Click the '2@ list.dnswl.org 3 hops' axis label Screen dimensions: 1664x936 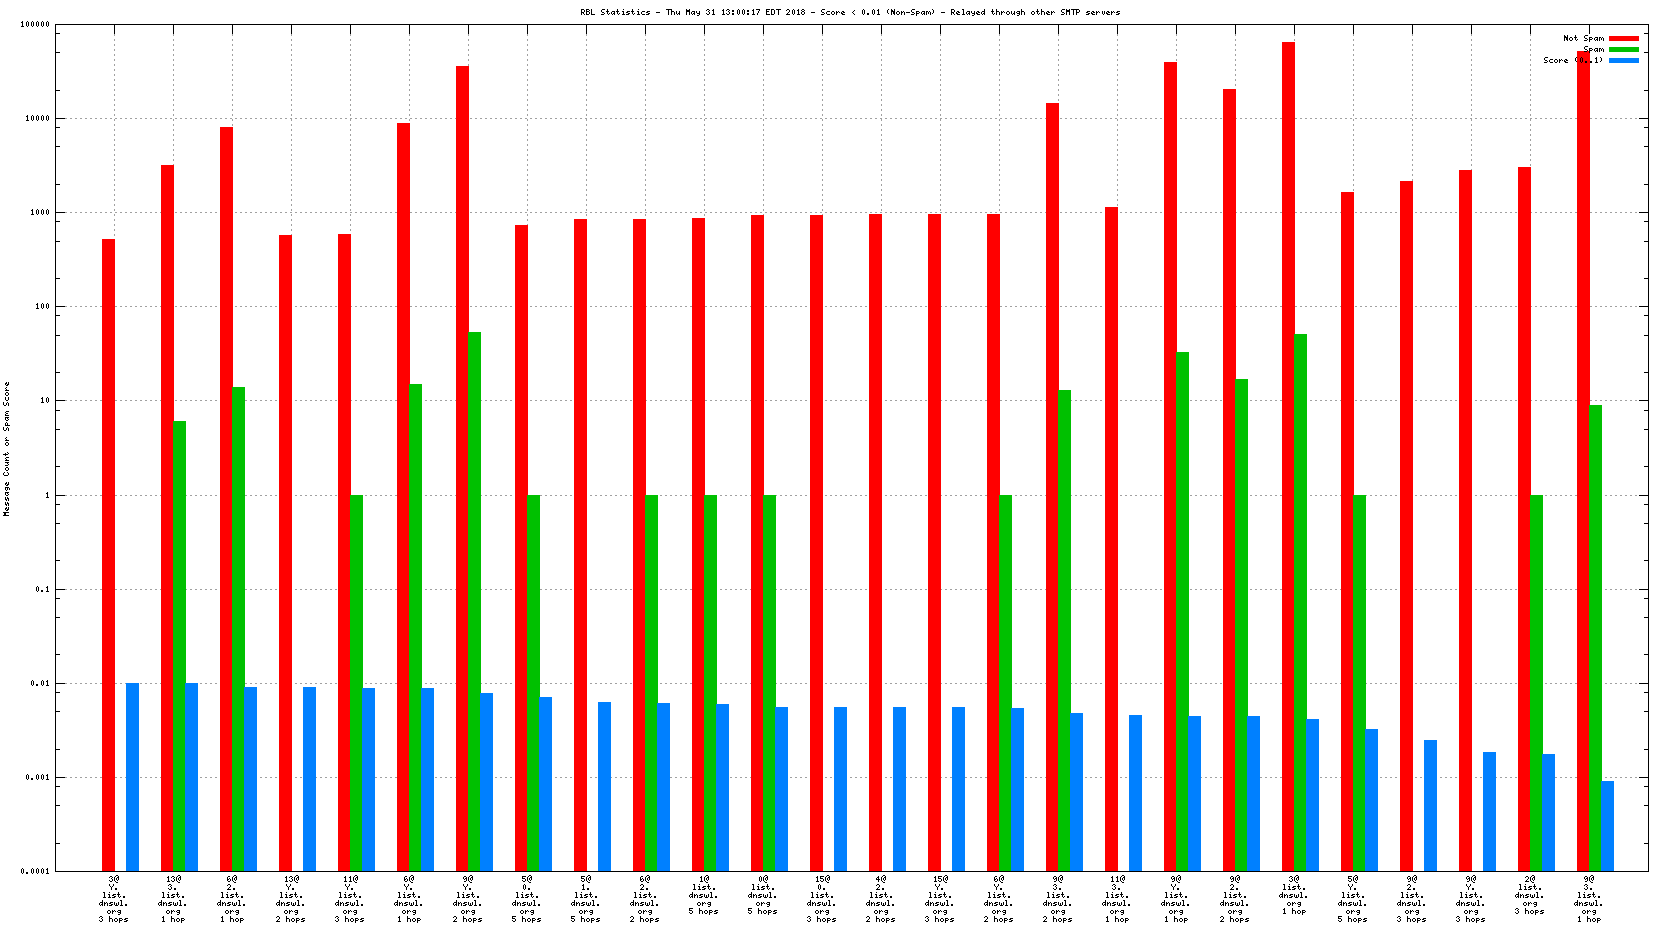[1529, 895]
